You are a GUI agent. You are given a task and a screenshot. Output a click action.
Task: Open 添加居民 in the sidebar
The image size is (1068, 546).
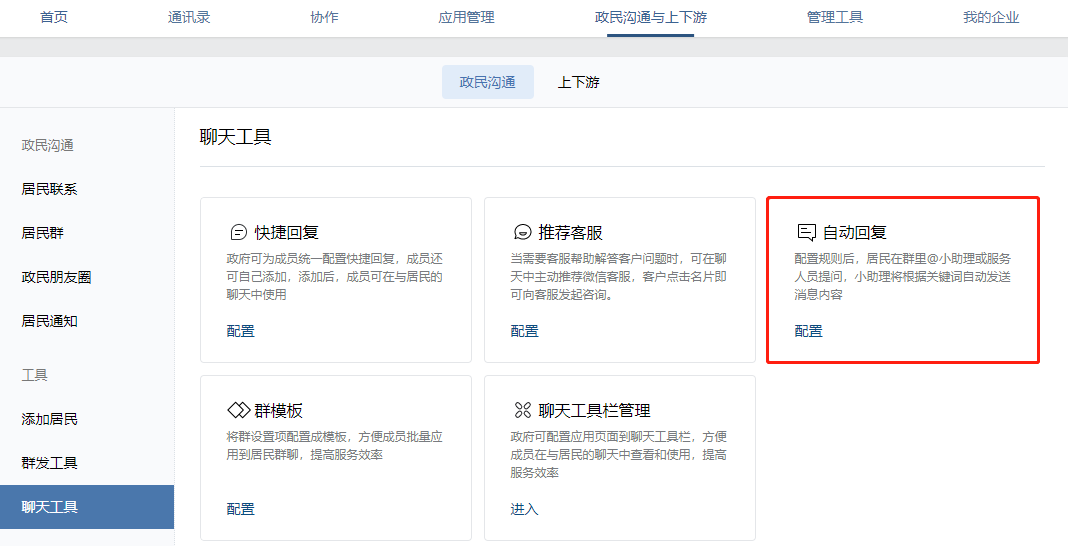point(50,419)
